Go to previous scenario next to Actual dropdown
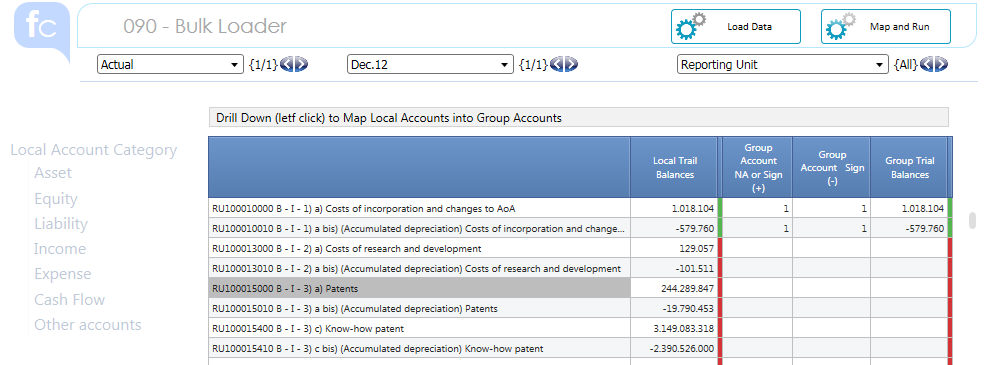The width and height of the screenshot is (991, 365). point(287,64)
